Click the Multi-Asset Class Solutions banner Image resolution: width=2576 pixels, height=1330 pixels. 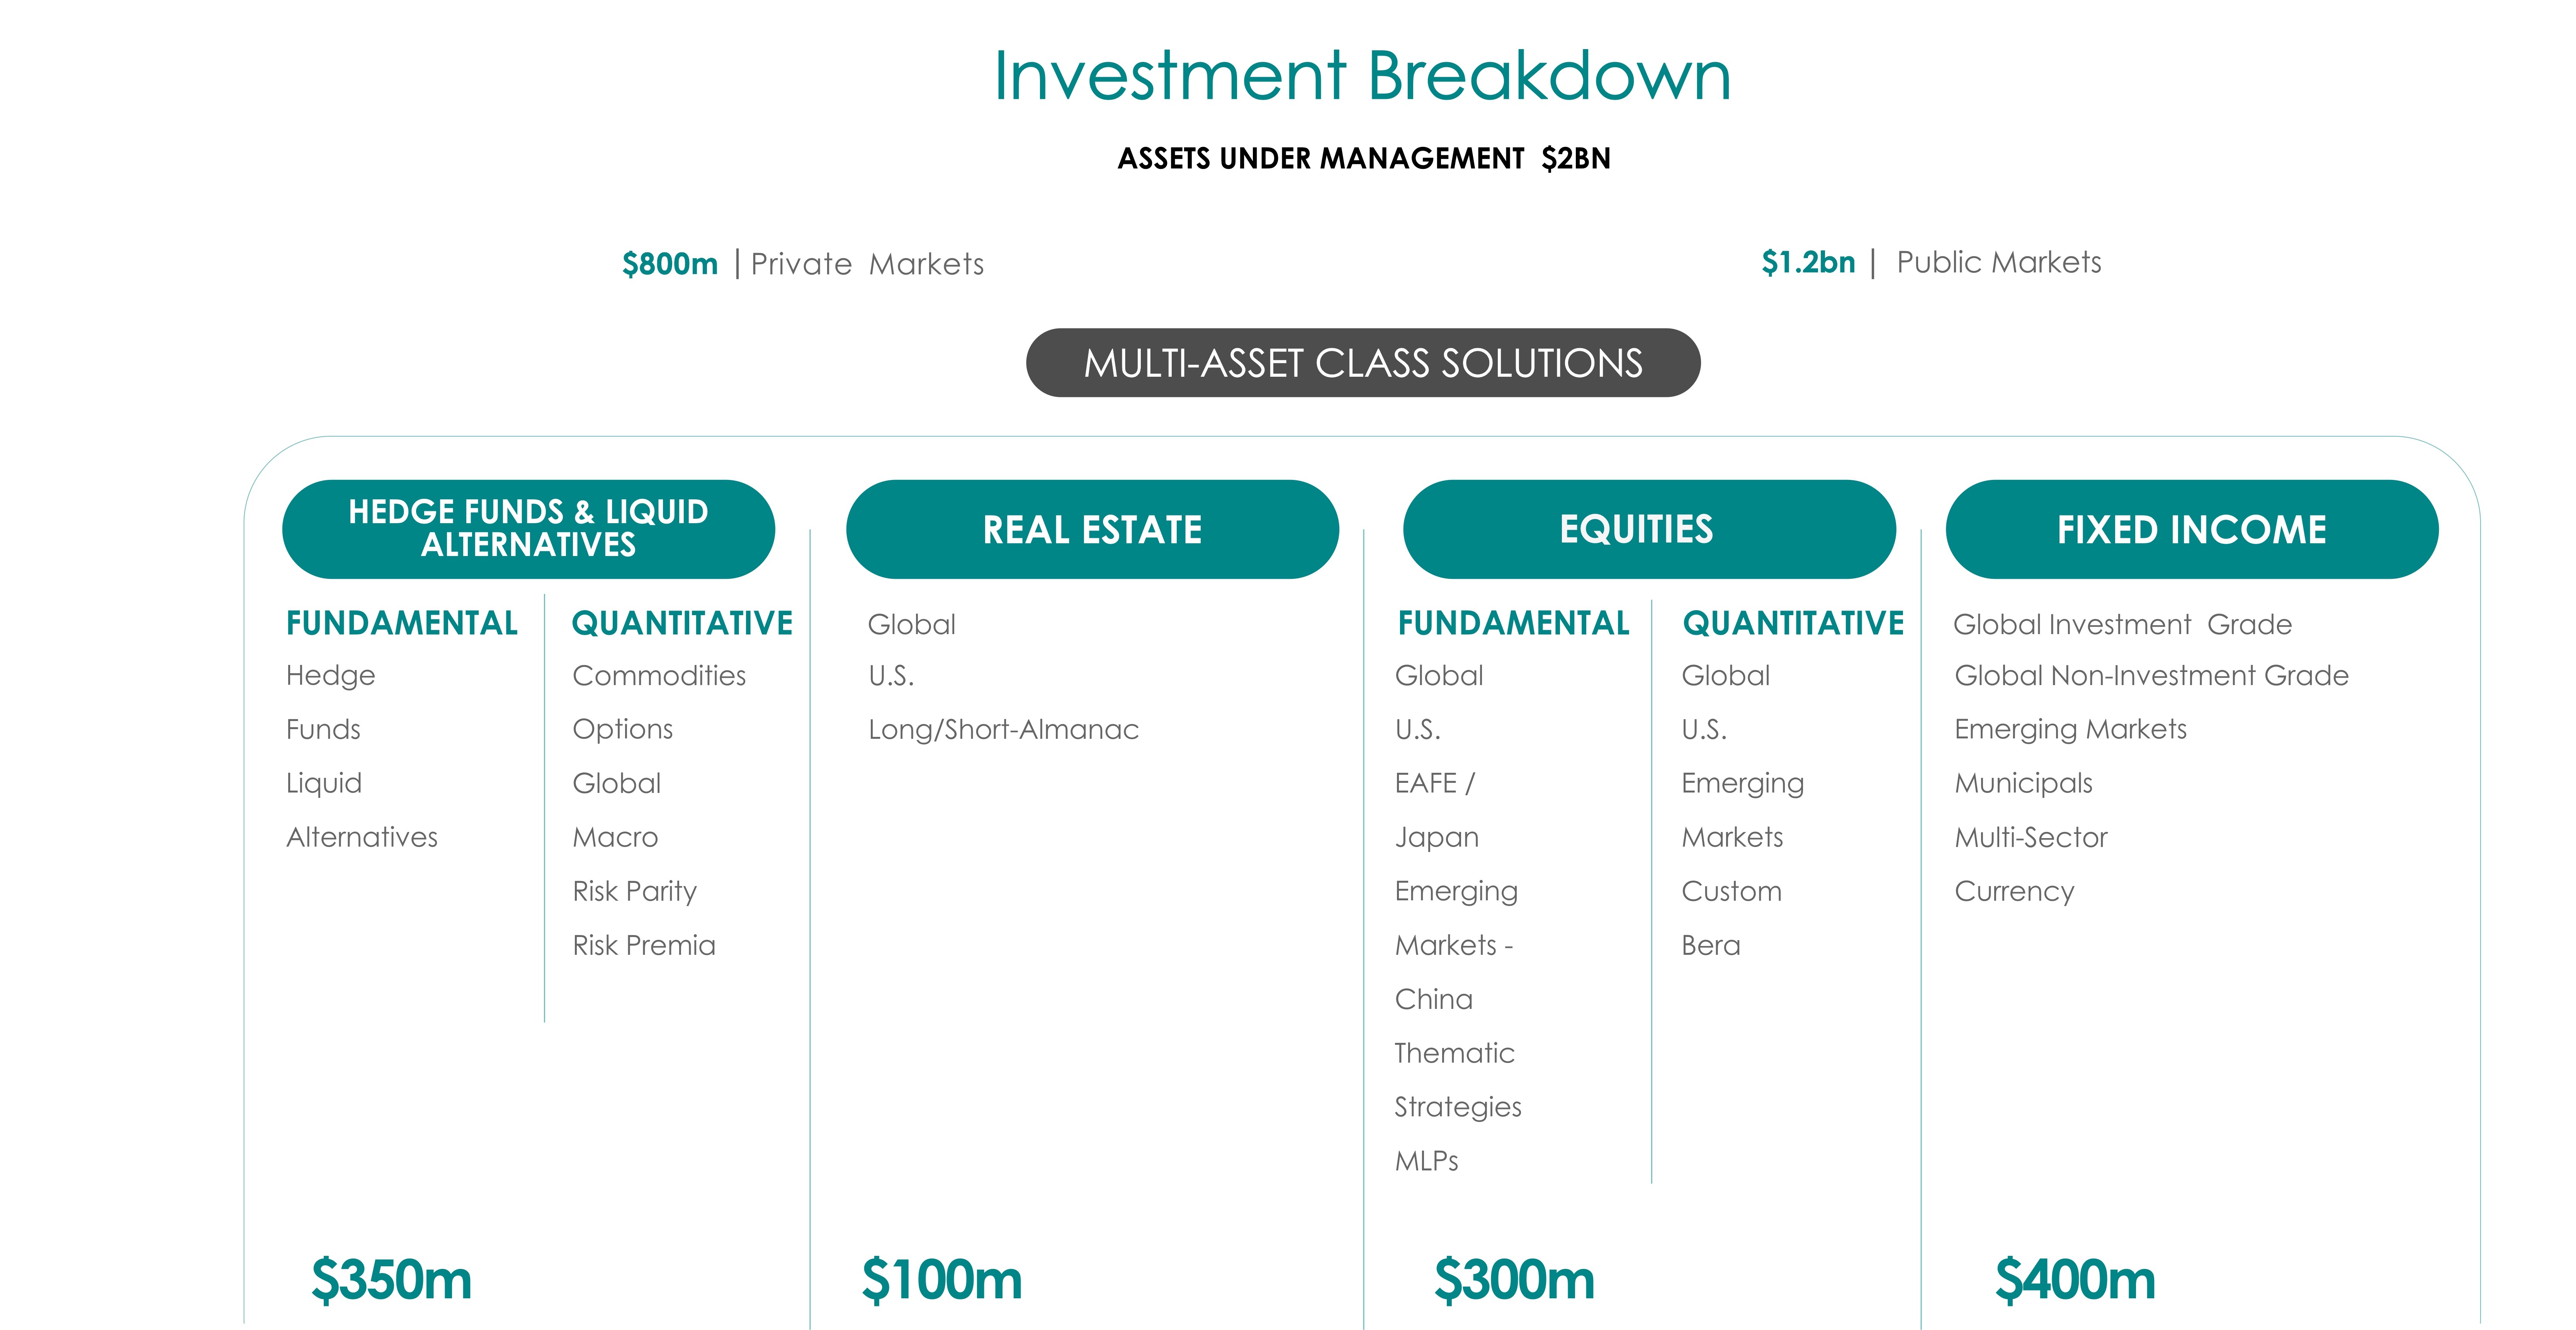tap(1362, 363)
